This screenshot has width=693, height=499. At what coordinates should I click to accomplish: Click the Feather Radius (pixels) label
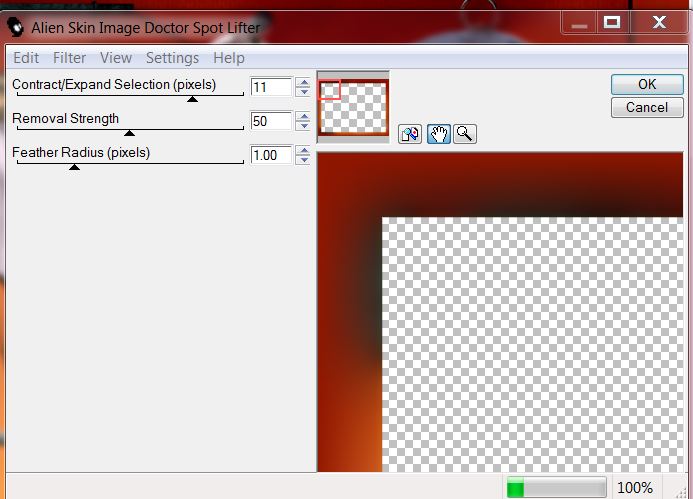pos(81,152)
